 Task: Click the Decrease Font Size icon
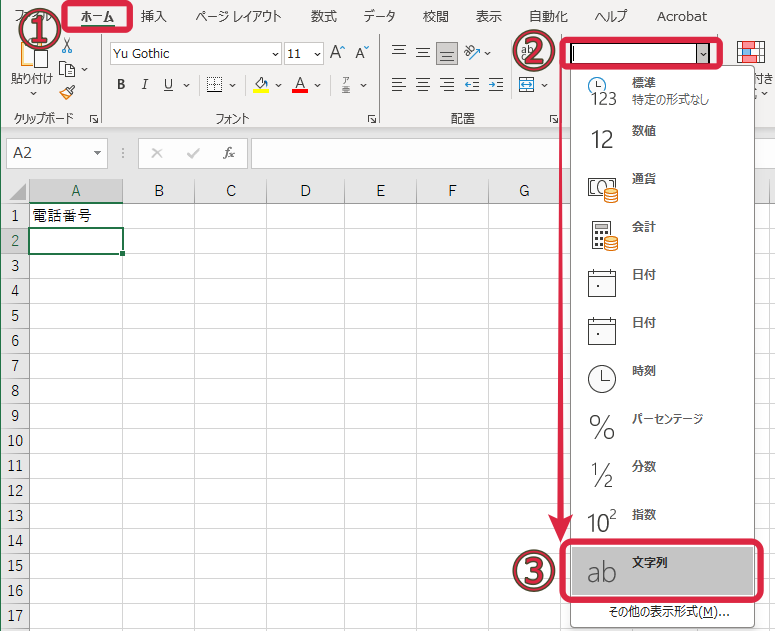(362, 52)
